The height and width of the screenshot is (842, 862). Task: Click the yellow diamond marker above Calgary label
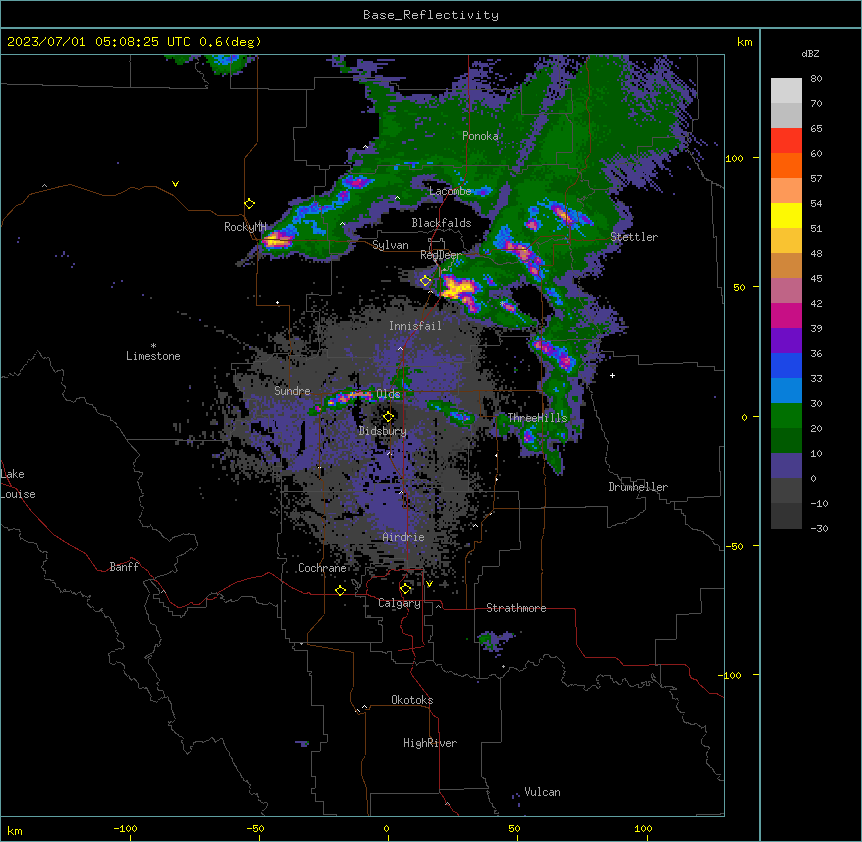(x=405, y=589)
